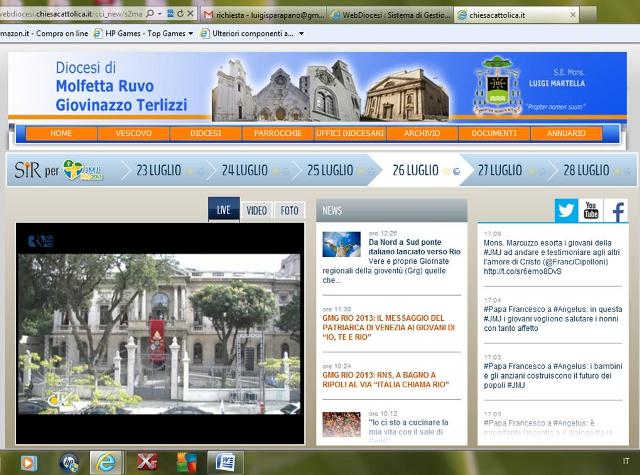The height and width of the screenshot is (475, 640).
Task: Click the Internet Explorer taskbar icon
Action: pos(106,462)
